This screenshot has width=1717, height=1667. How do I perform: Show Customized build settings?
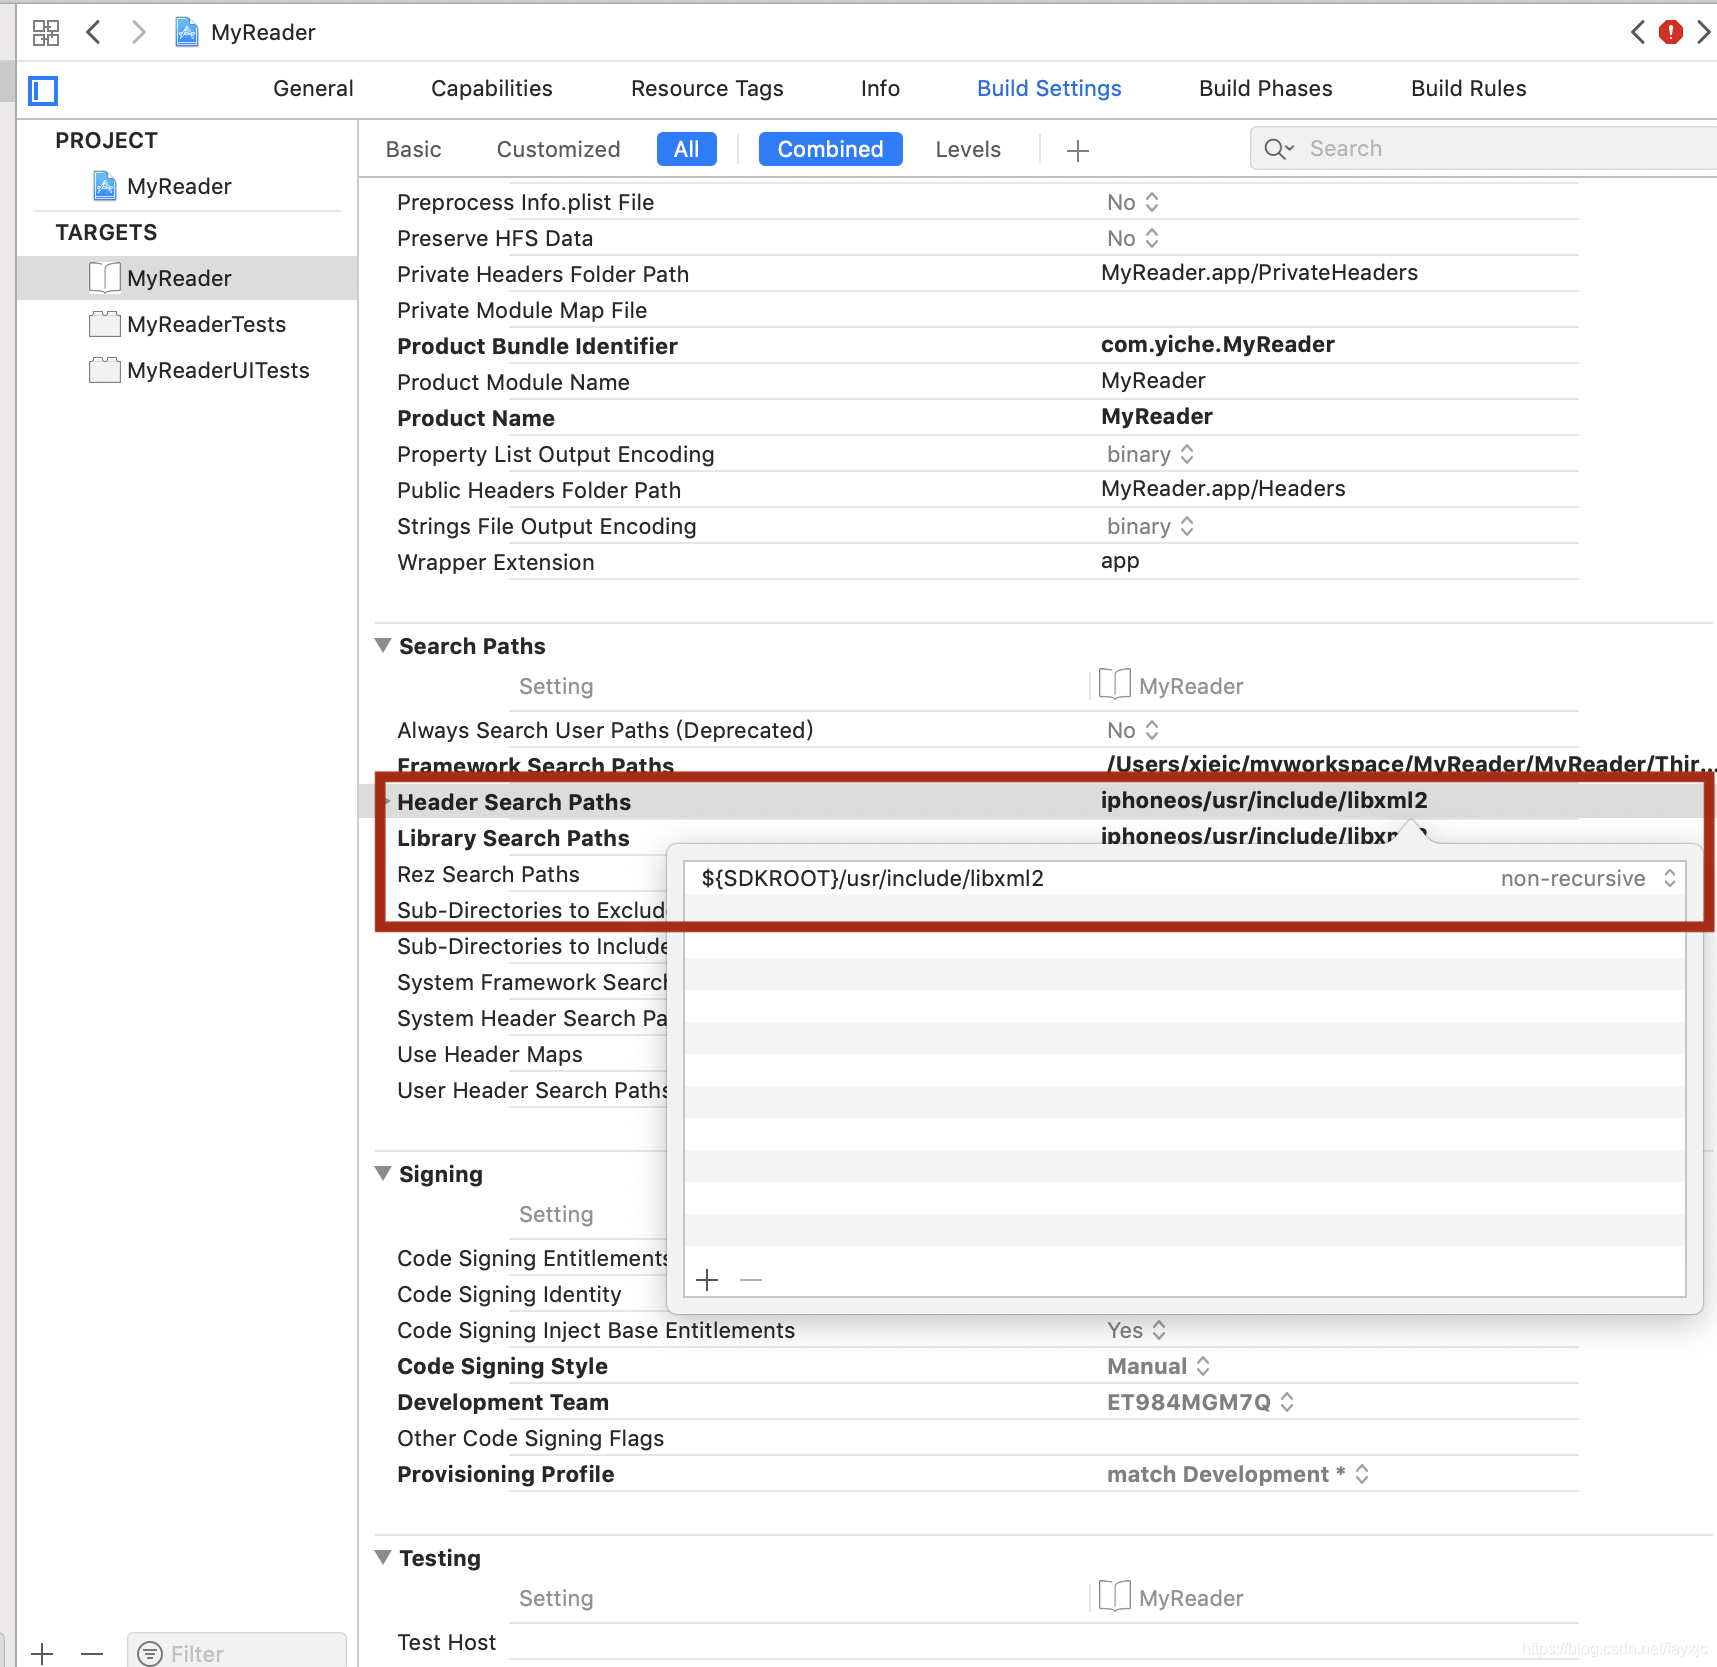point(559,149)
